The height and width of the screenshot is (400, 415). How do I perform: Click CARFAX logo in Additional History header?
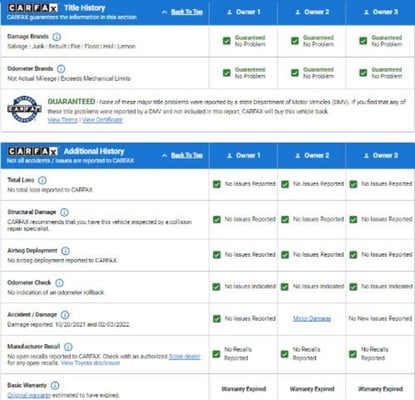pos(33,151)
